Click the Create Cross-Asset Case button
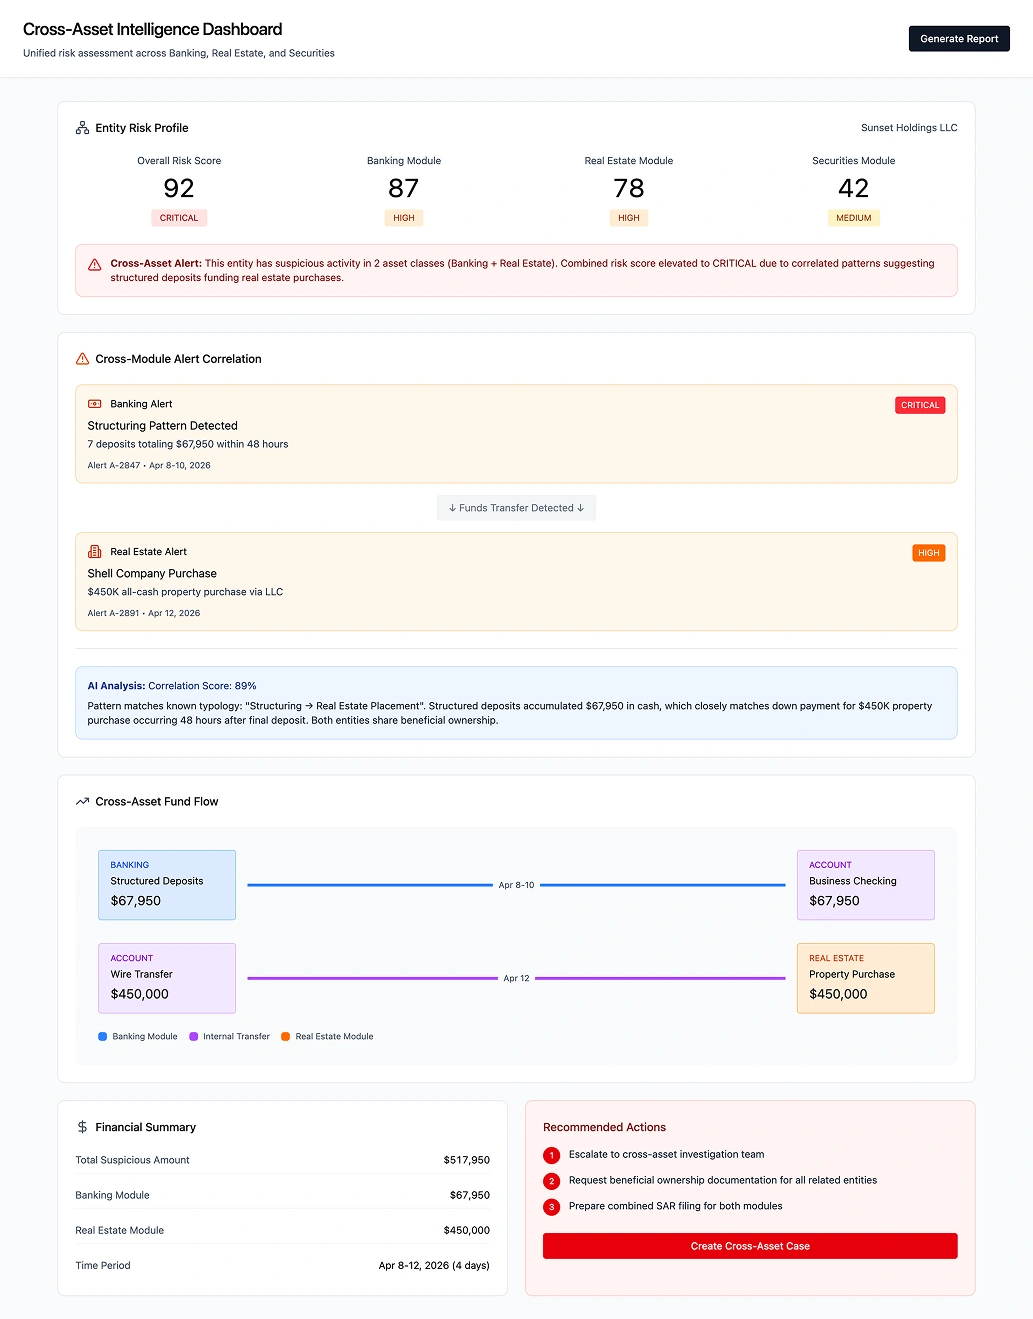 749,1246
